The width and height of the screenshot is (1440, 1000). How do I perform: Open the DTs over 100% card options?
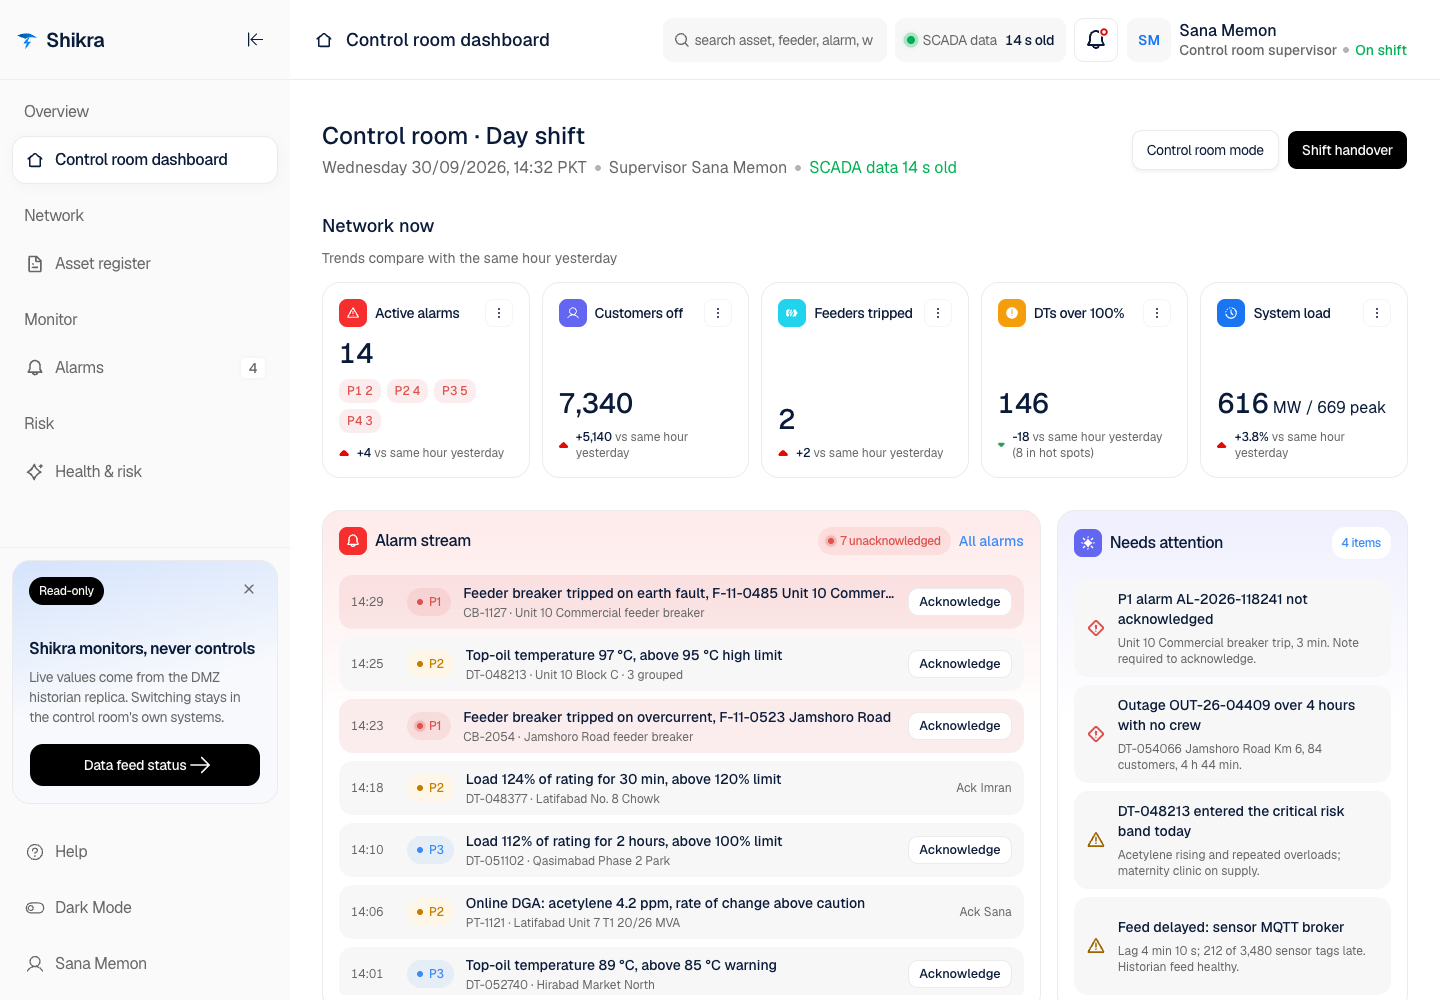coord(1157,313)
